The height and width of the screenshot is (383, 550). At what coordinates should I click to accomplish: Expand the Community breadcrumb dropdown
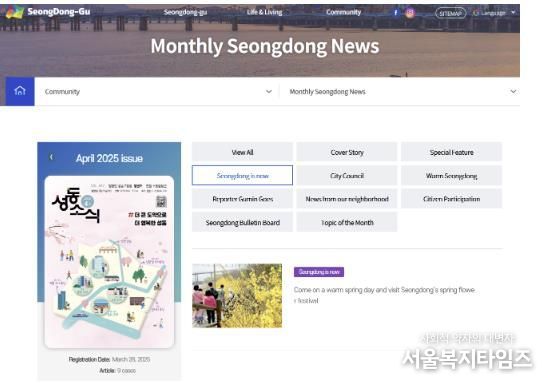pyautogui.click(x=269, y=92)
